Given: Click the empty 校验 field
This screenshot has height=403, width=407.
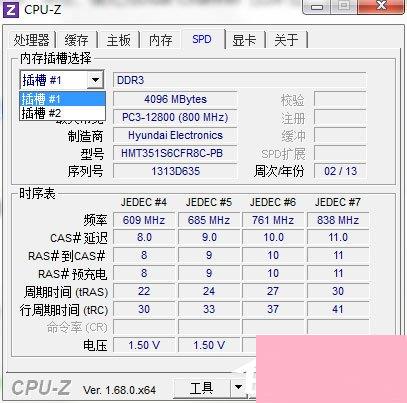Looking at the screenshot, I should point(340,99).
